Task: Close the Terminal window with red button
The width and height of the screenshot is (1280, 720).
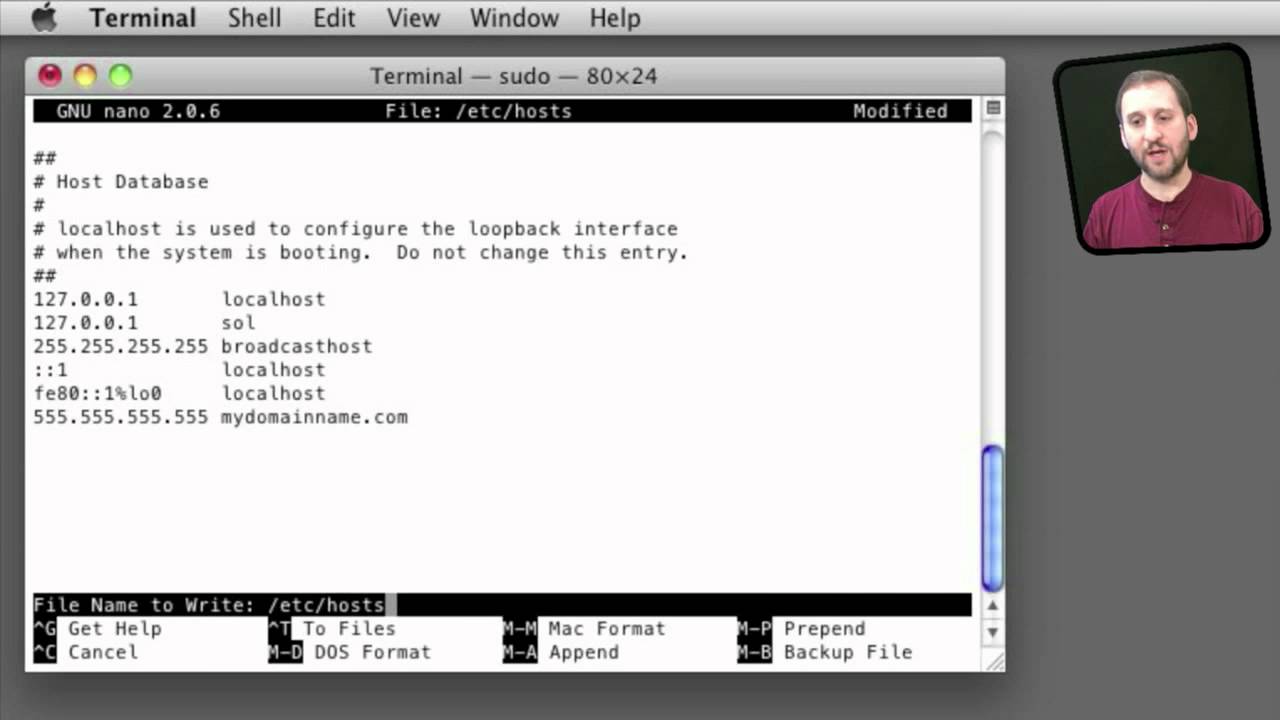Action: tap(50, 75)
